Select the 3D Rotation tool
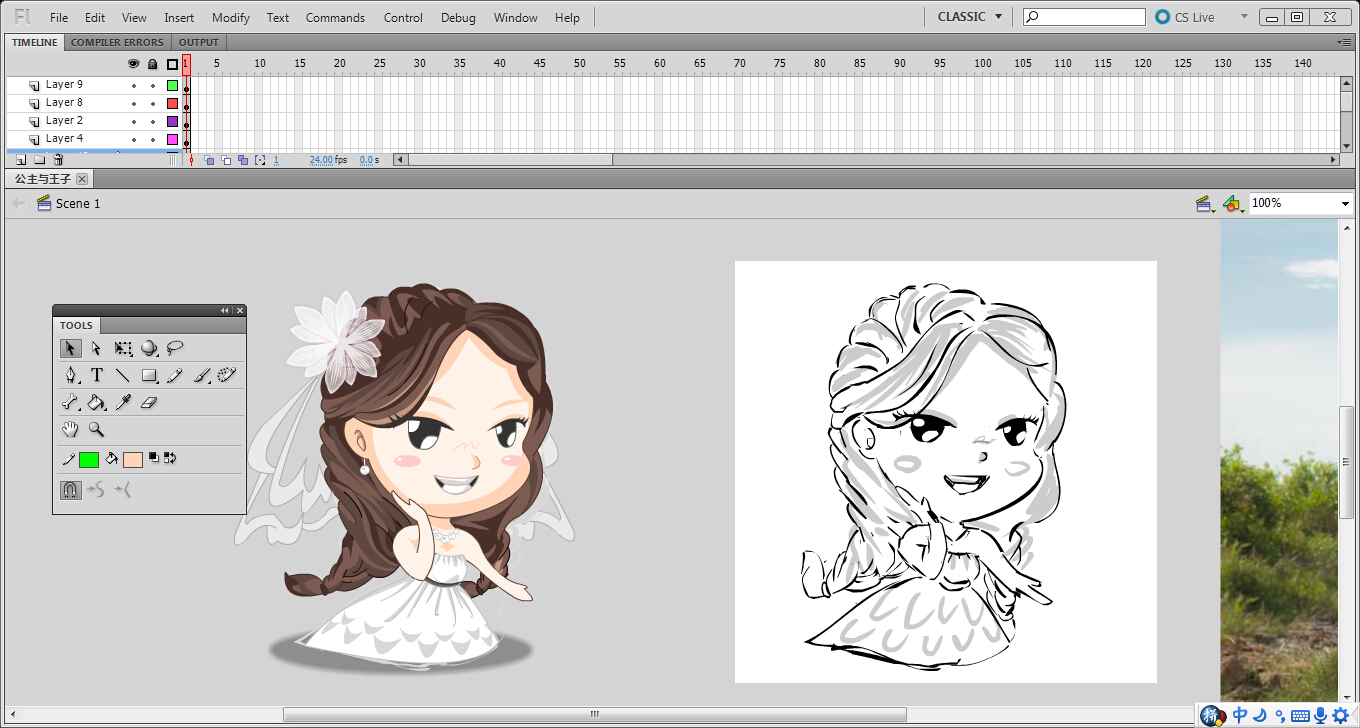 (149, 348)
